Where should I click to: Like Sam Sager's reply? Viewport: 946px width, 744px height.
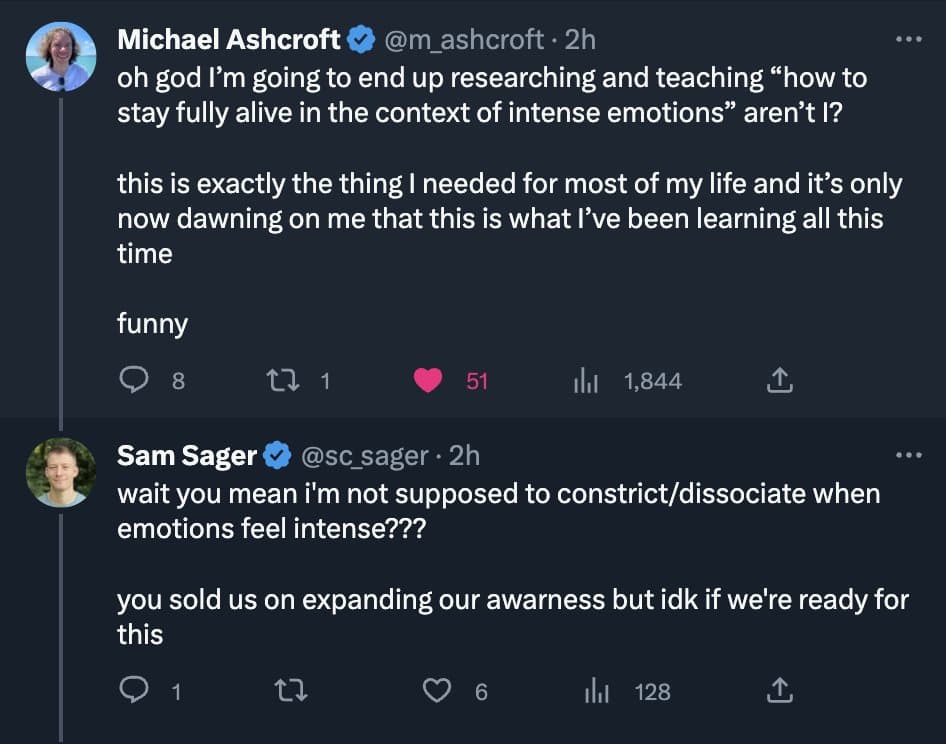click(x=437, y=691)
